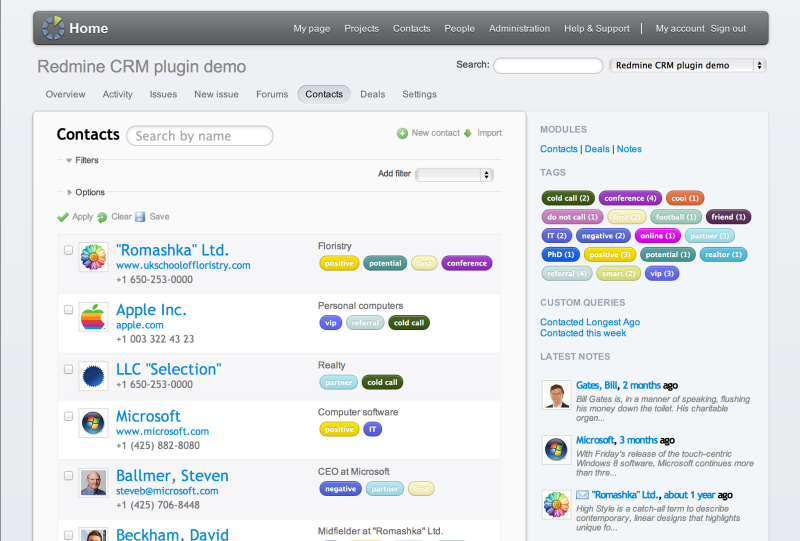The image size is (800, 541).
Task: Click Romashka flower icon in Latest Notes
Action: coord(556,504)
